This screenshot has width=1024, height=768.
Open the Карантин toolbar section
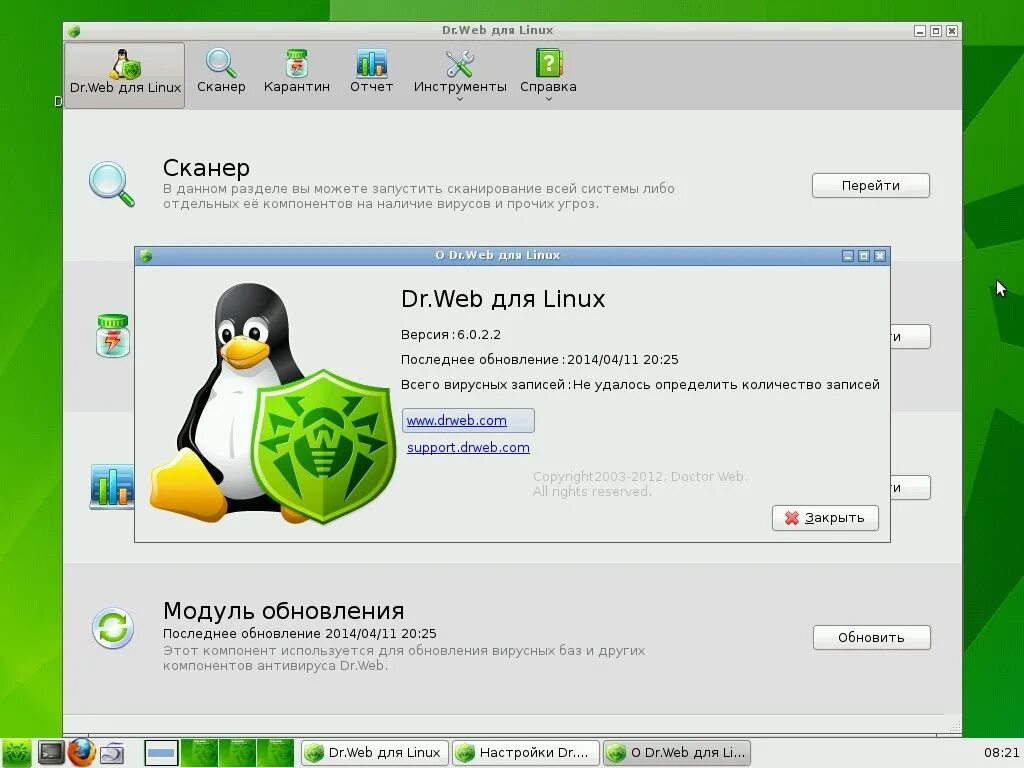(x=296, y=72)
